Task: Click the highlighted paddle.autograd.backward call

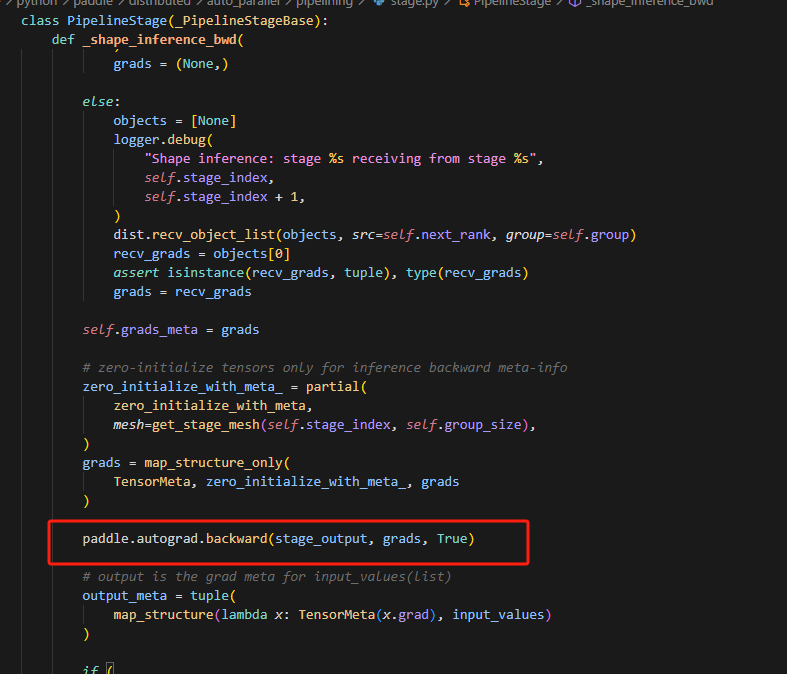Action: click(x=278, y=539)
